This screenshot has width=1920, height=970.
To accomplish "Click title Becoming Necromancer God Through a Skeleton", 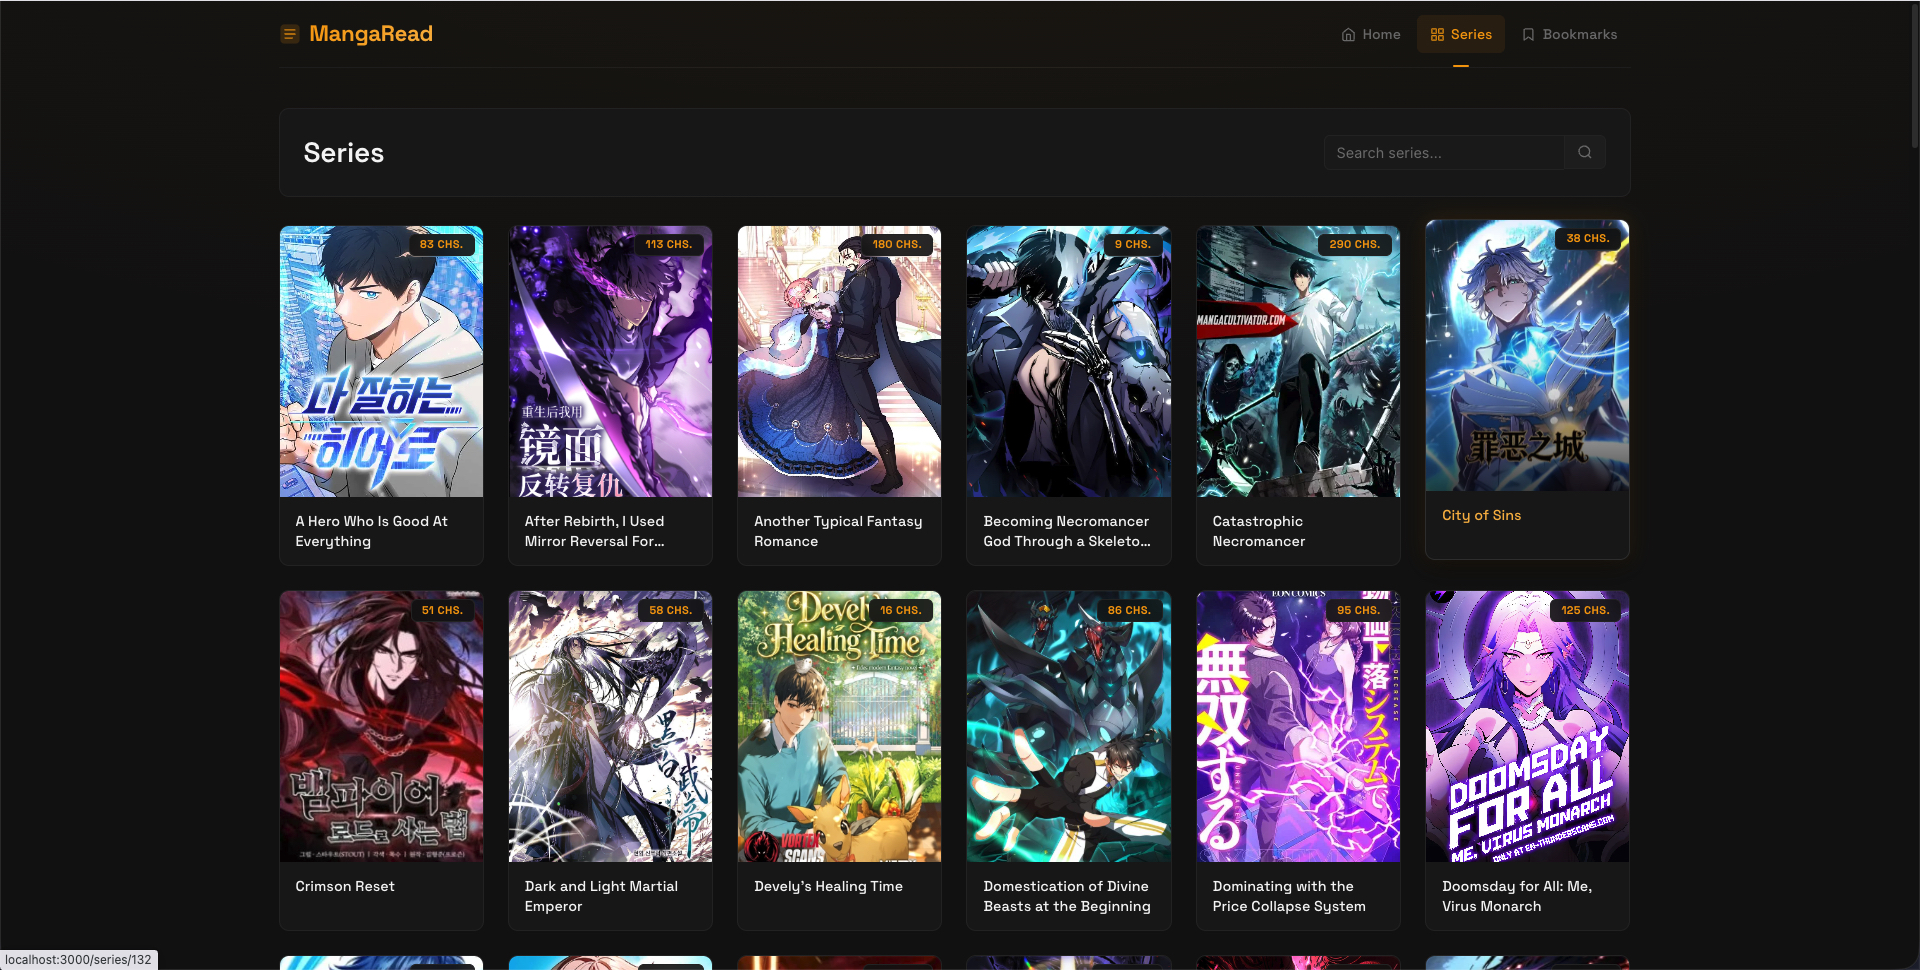I will [1067, 531].
